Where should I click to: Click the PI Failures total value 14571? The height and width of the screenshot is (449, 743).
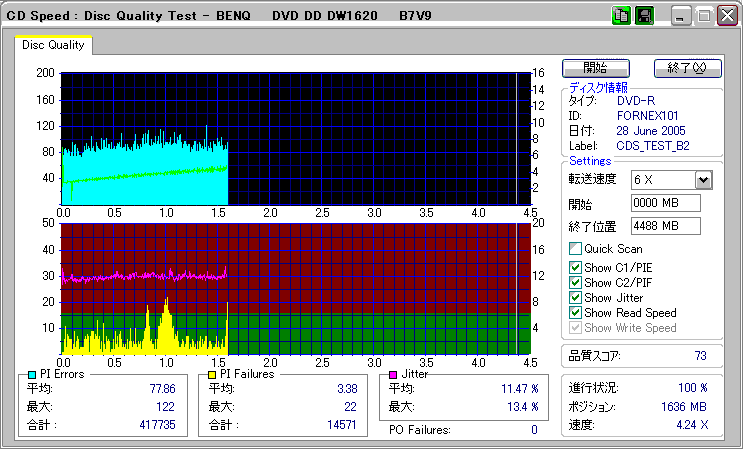tap(342, 424)
